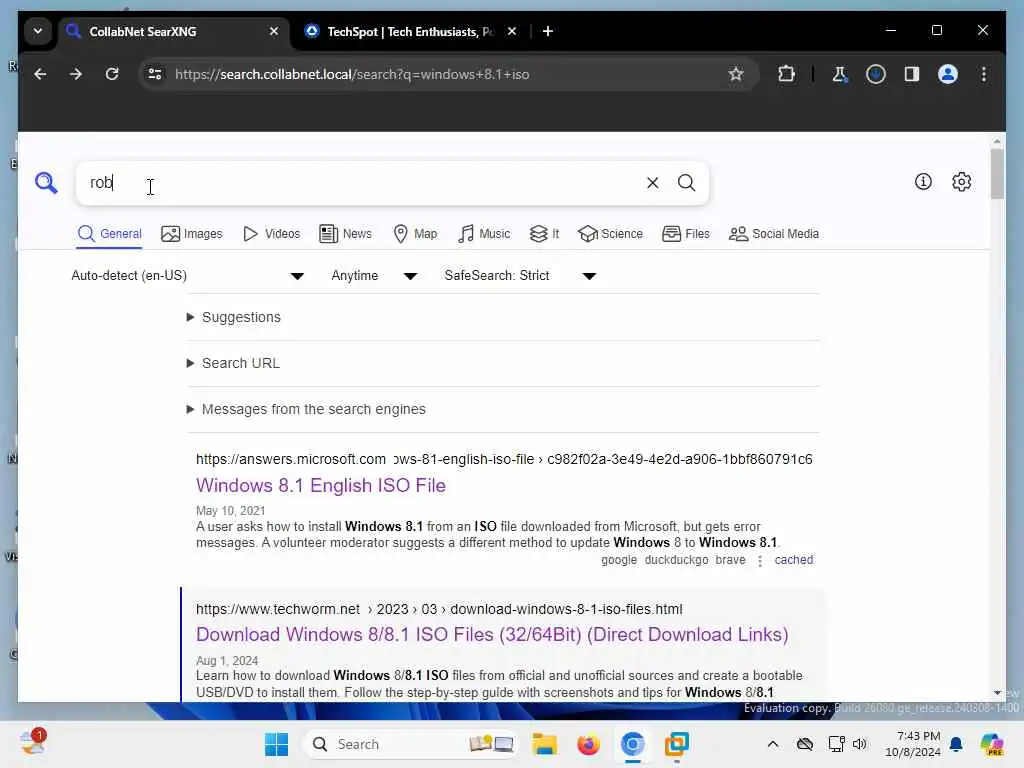Screen dimensions: 1024x768
Task: Open Firefox from the taskbar
Action: [588, 744]
